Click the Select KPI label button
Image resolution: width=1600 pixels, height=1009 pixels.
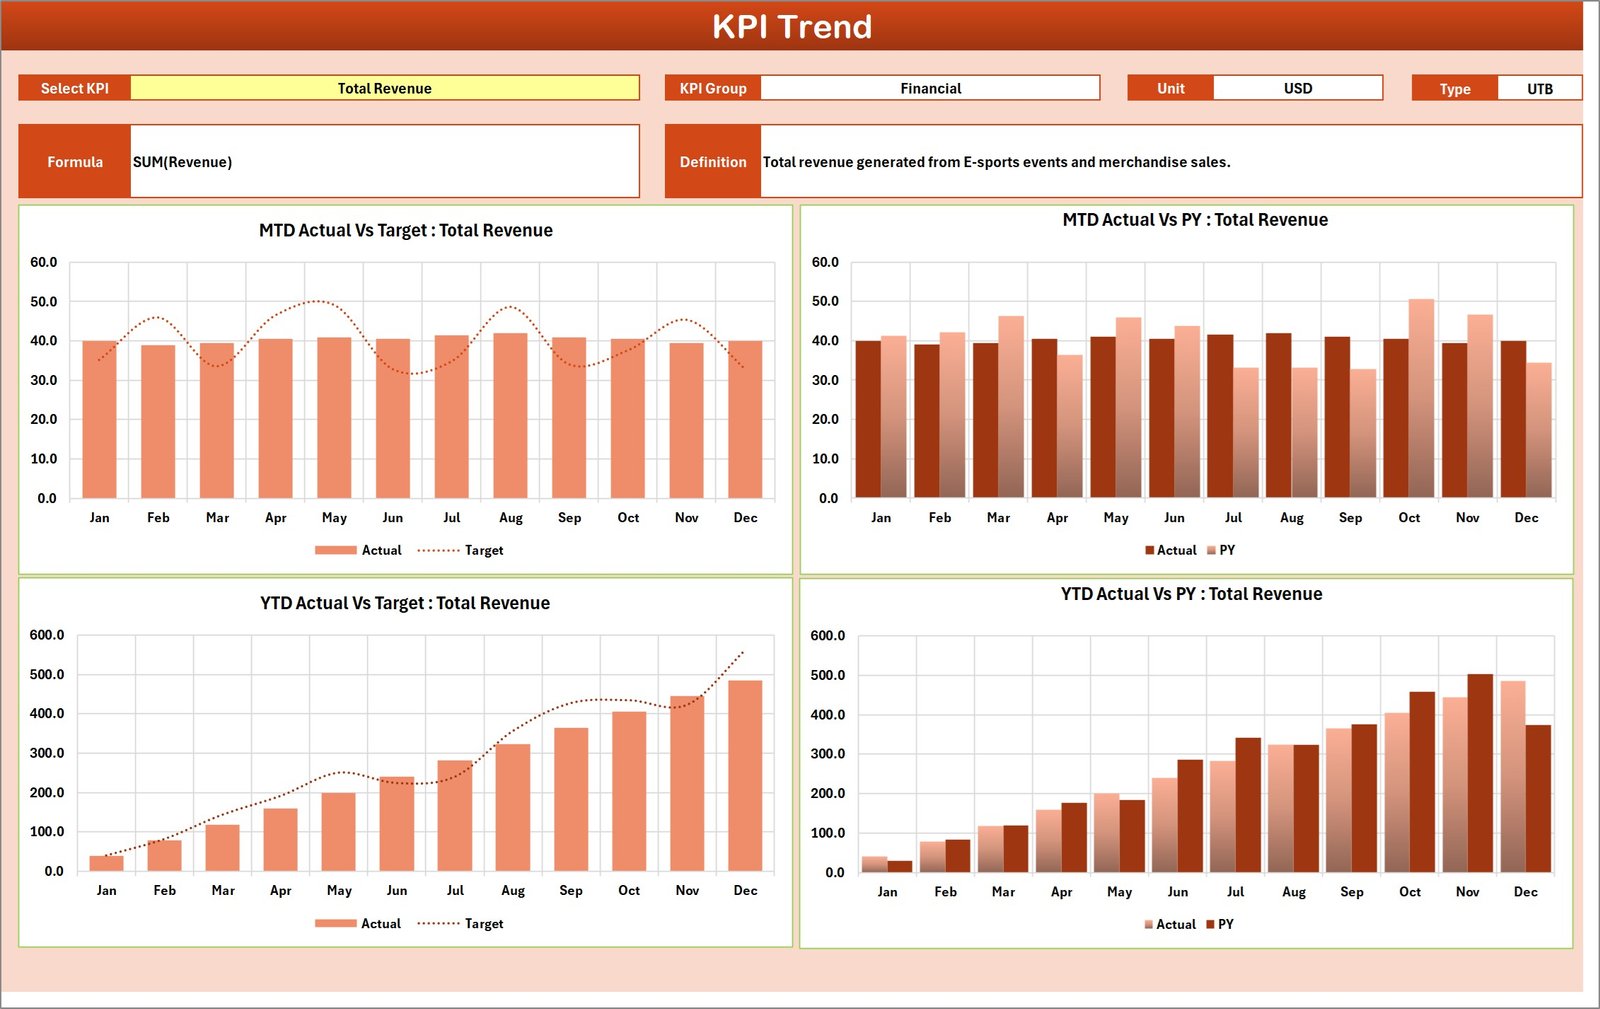pos(74,88)
